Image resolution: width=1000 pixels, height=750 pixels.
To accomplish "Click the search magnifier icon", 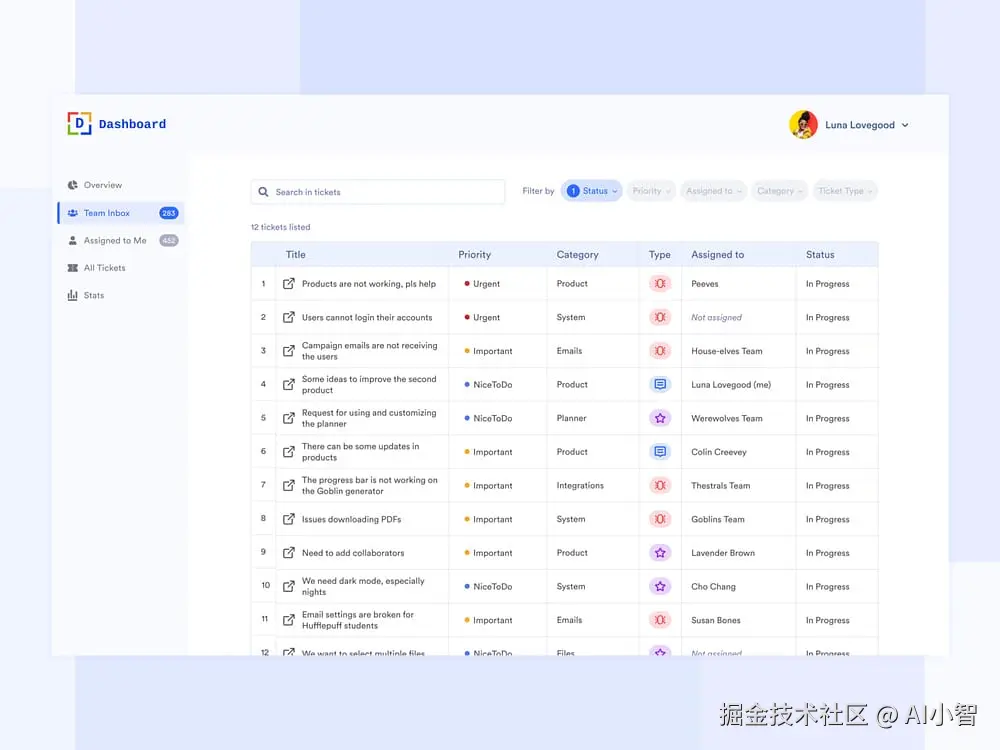I will pos(263,192).
